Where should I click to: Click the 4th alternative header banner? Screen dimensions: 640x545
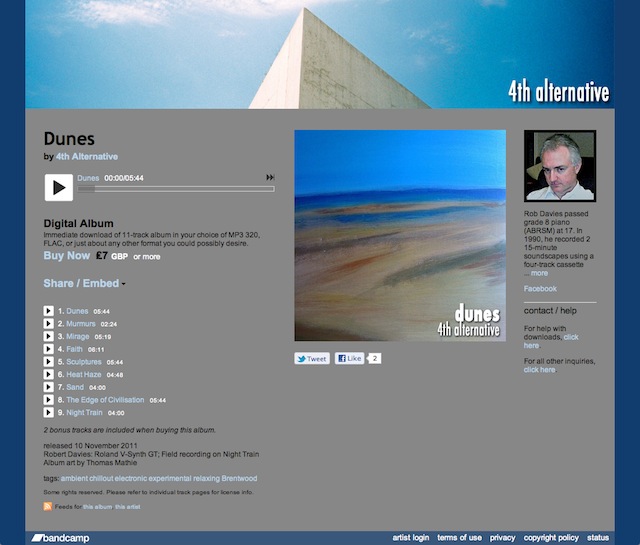click(320, 54)
